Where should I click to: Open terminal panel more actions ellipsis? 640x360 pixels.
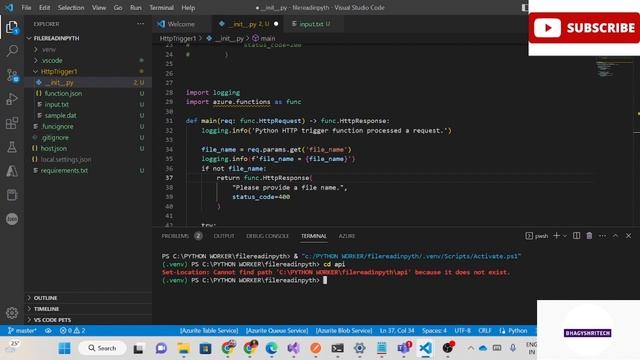(602, 236)
